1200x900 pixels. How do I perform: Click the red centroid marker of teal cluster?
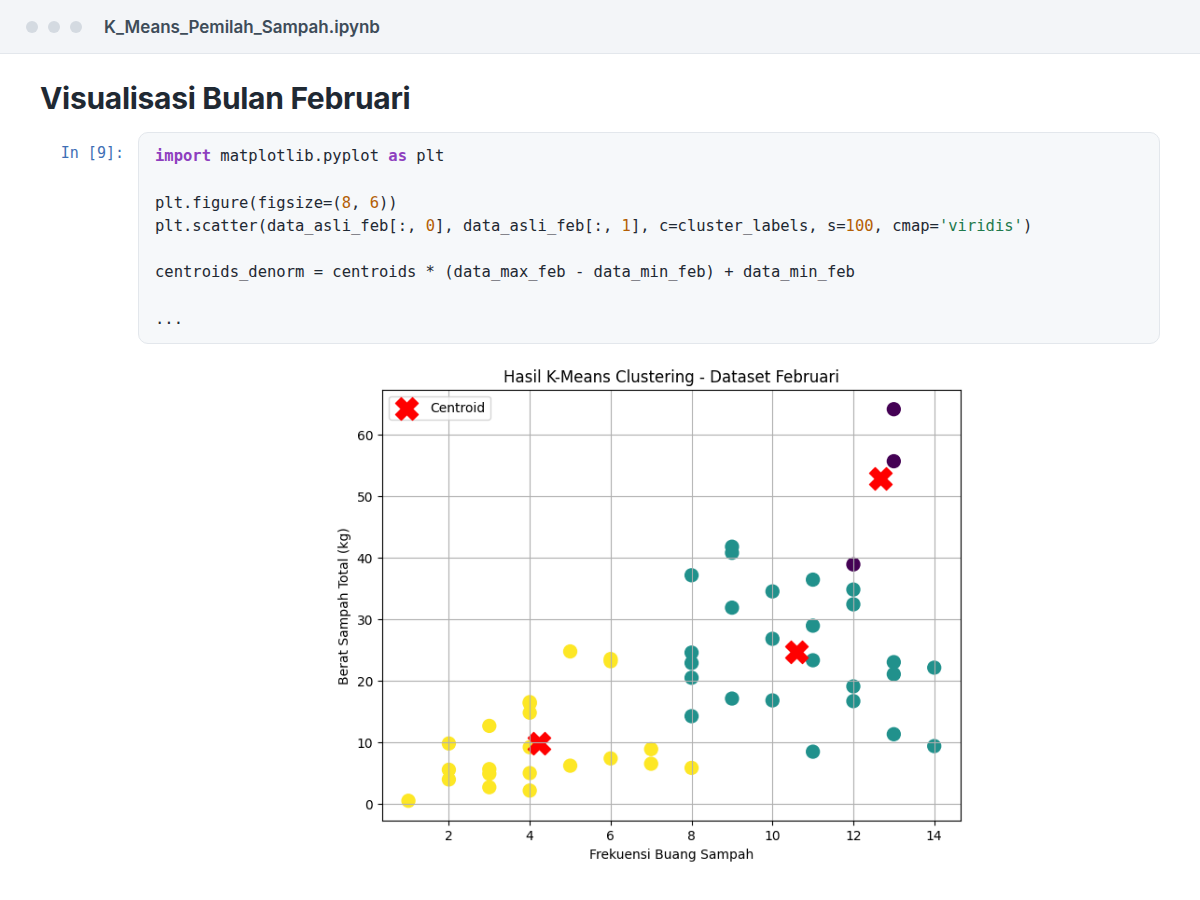(796, 652)
